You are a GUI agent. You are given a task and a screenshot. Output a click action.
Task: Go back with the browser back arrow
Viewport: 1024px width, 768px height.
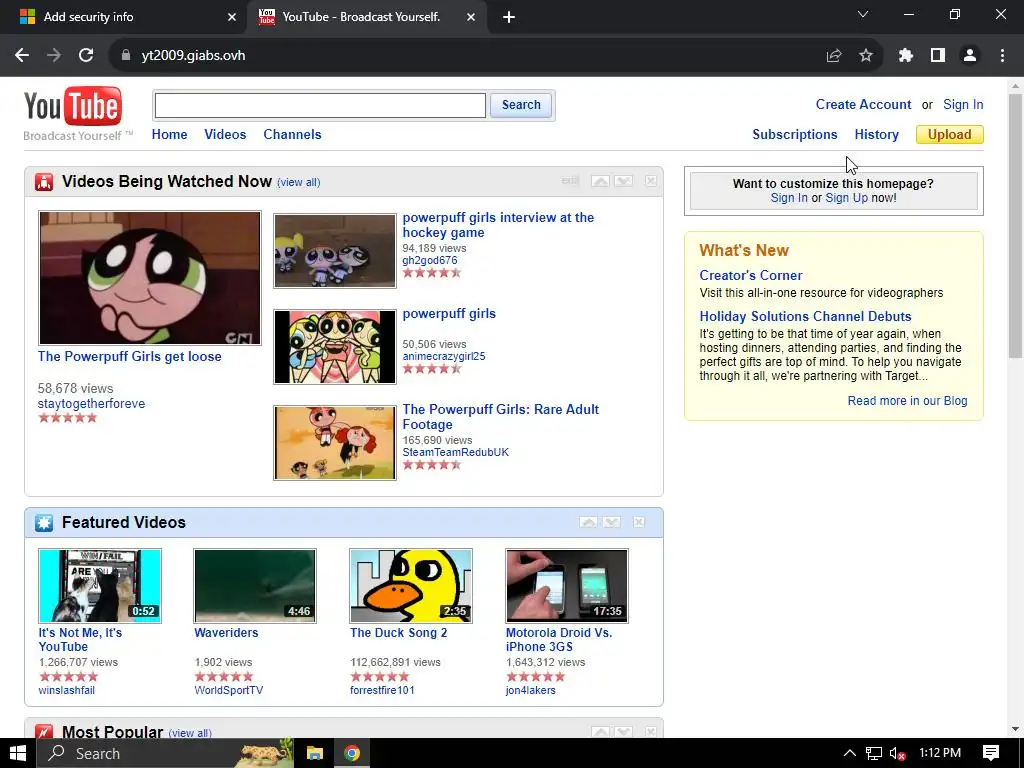[x=22, y=56]
